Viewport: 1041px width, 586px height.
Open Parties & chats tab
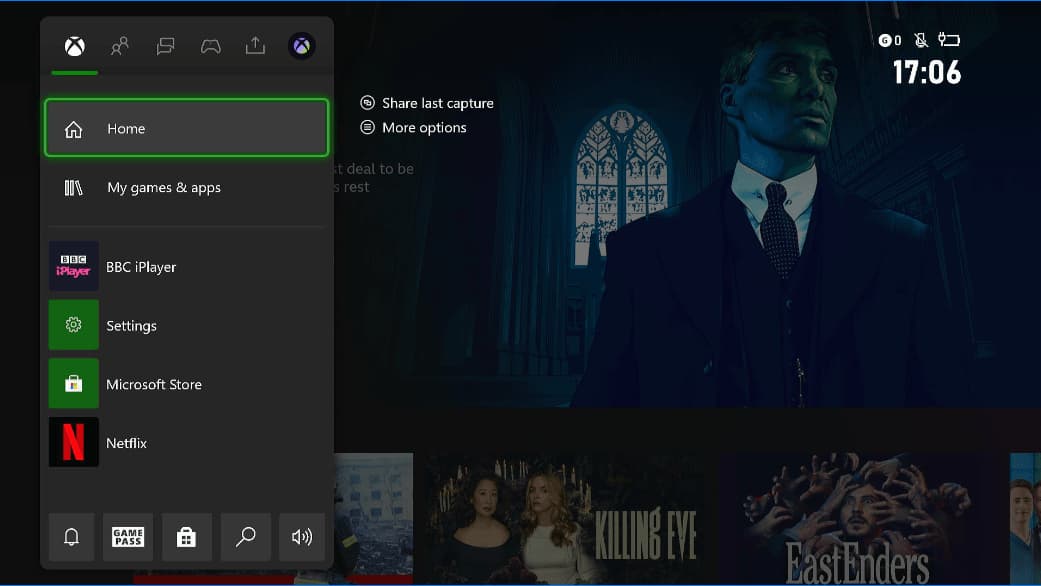pyautogui.click(x=165, y=46)
